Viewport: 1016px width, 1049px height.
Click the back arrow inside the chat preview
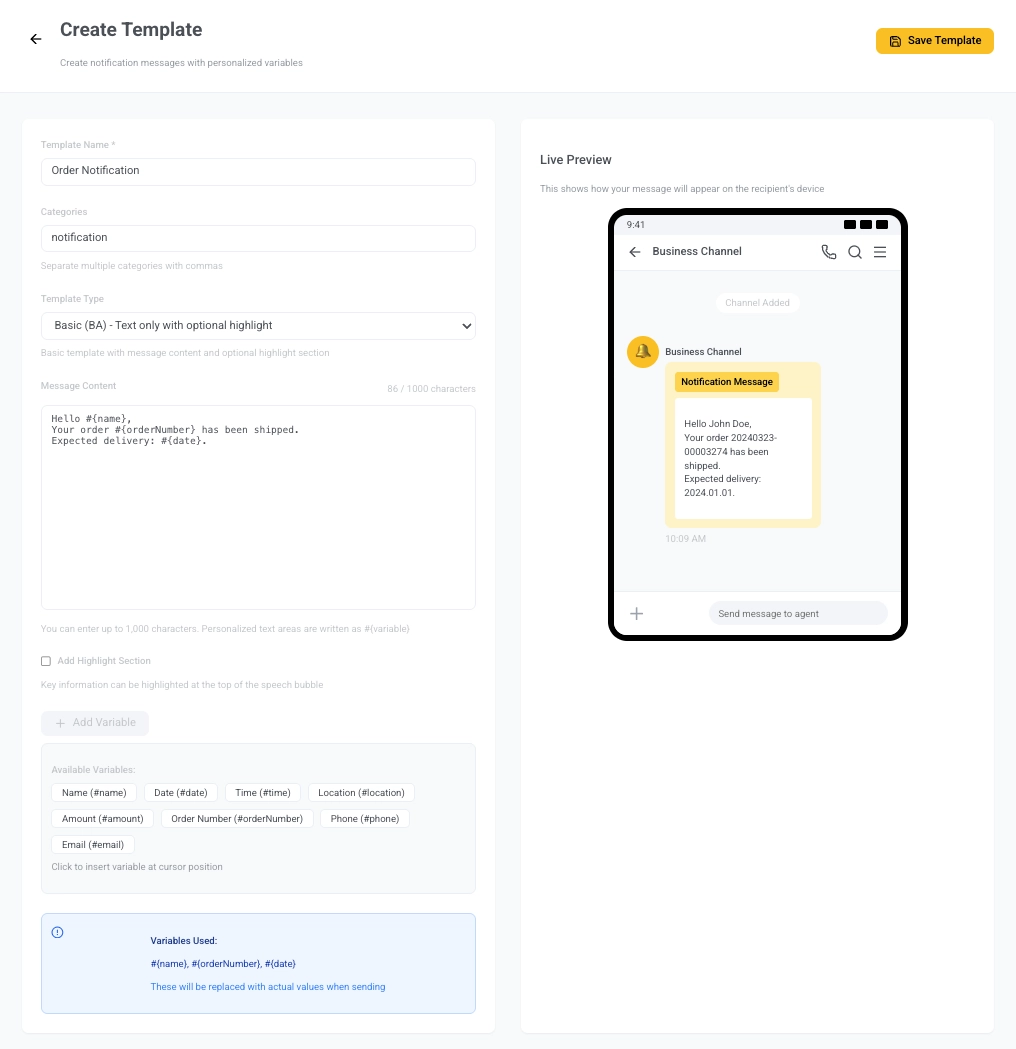(635, 252)
